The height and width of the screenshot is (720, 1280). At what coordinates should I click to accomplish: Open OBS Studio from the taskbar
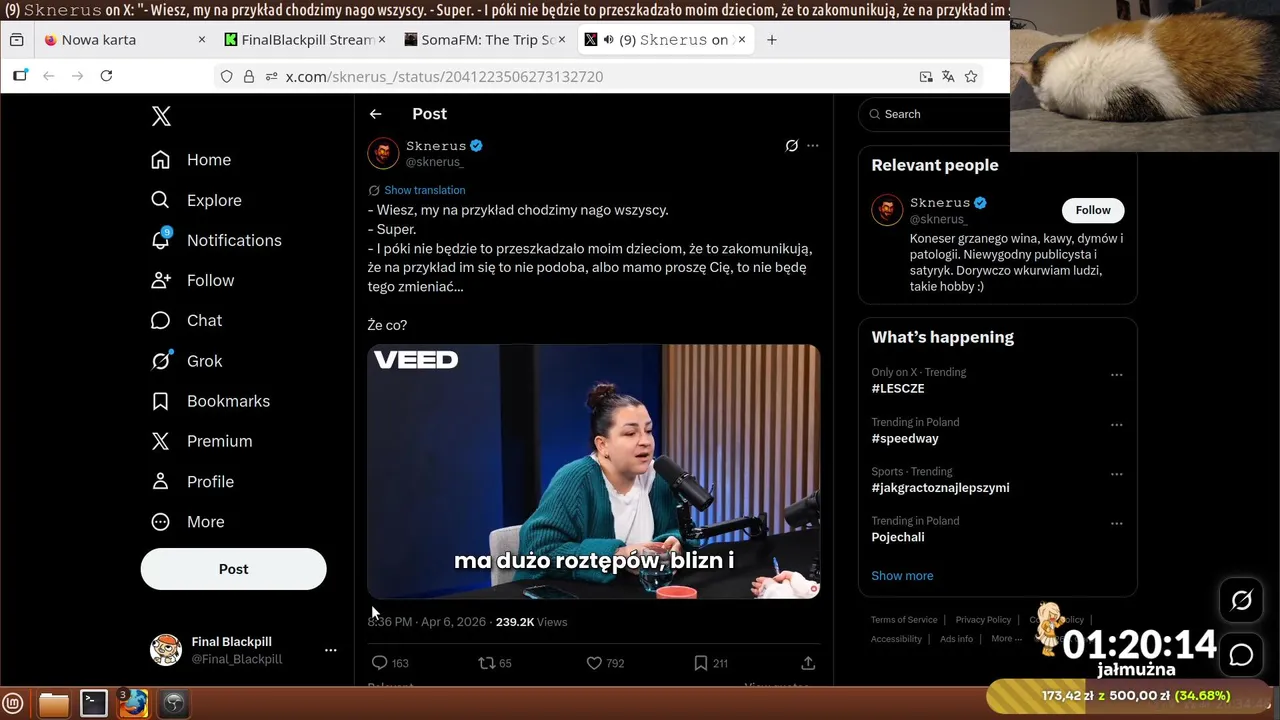click(x=173, y=704)
